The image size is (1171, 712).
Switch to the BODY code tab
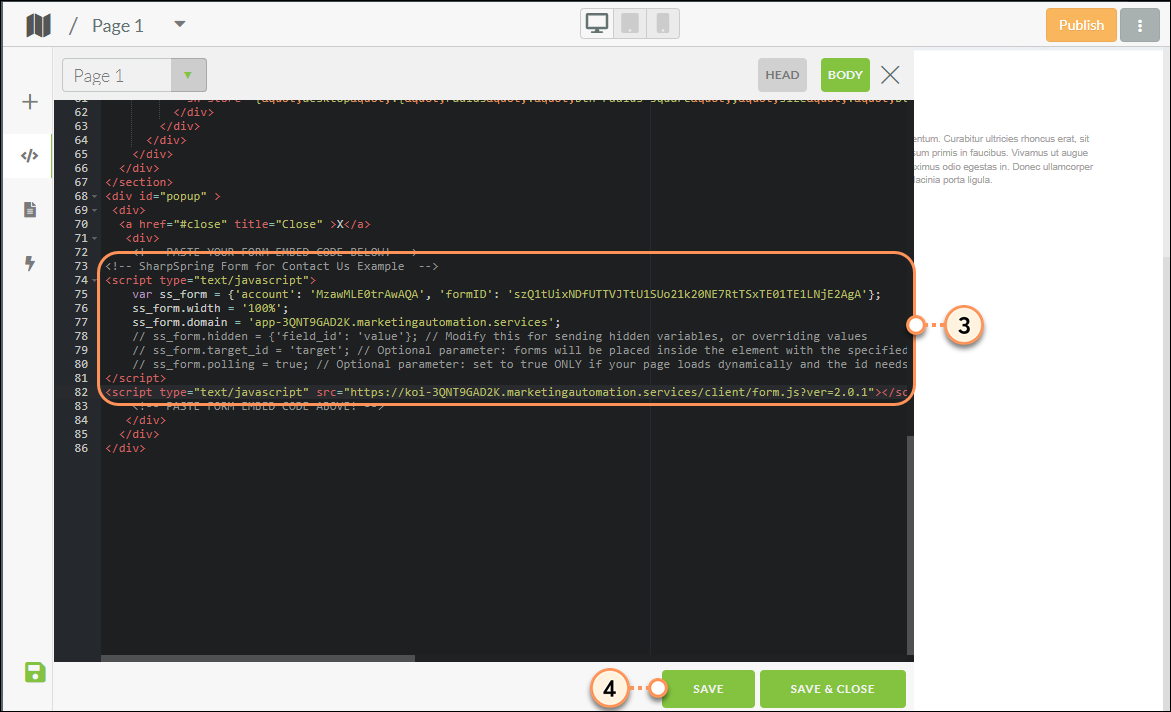[x=845, y=75]
